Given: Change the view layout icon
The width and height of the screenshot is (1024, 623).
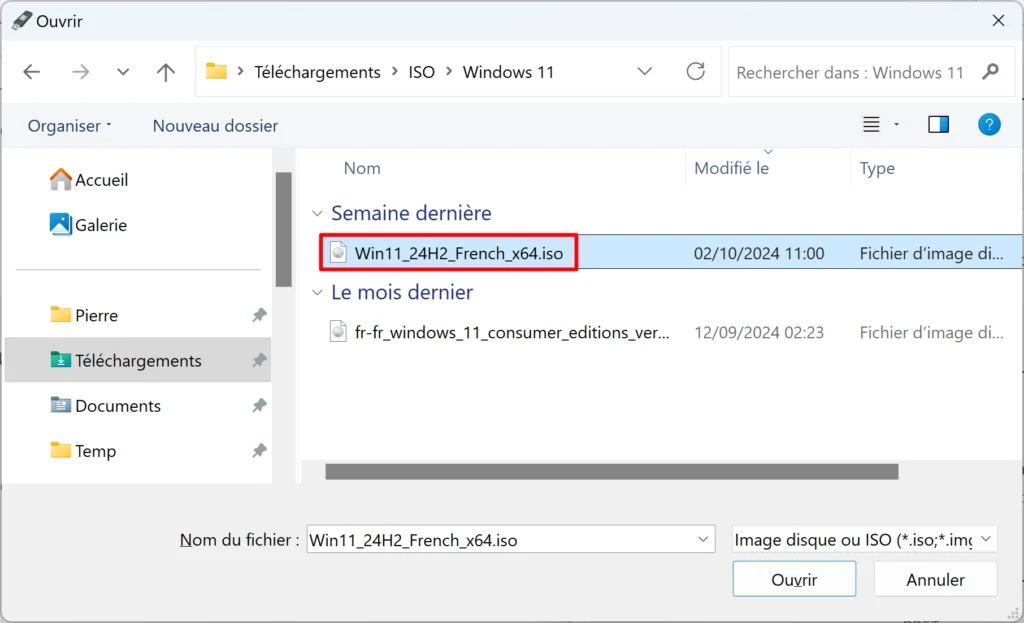Looking at the screenshot, I should [871, 124].
